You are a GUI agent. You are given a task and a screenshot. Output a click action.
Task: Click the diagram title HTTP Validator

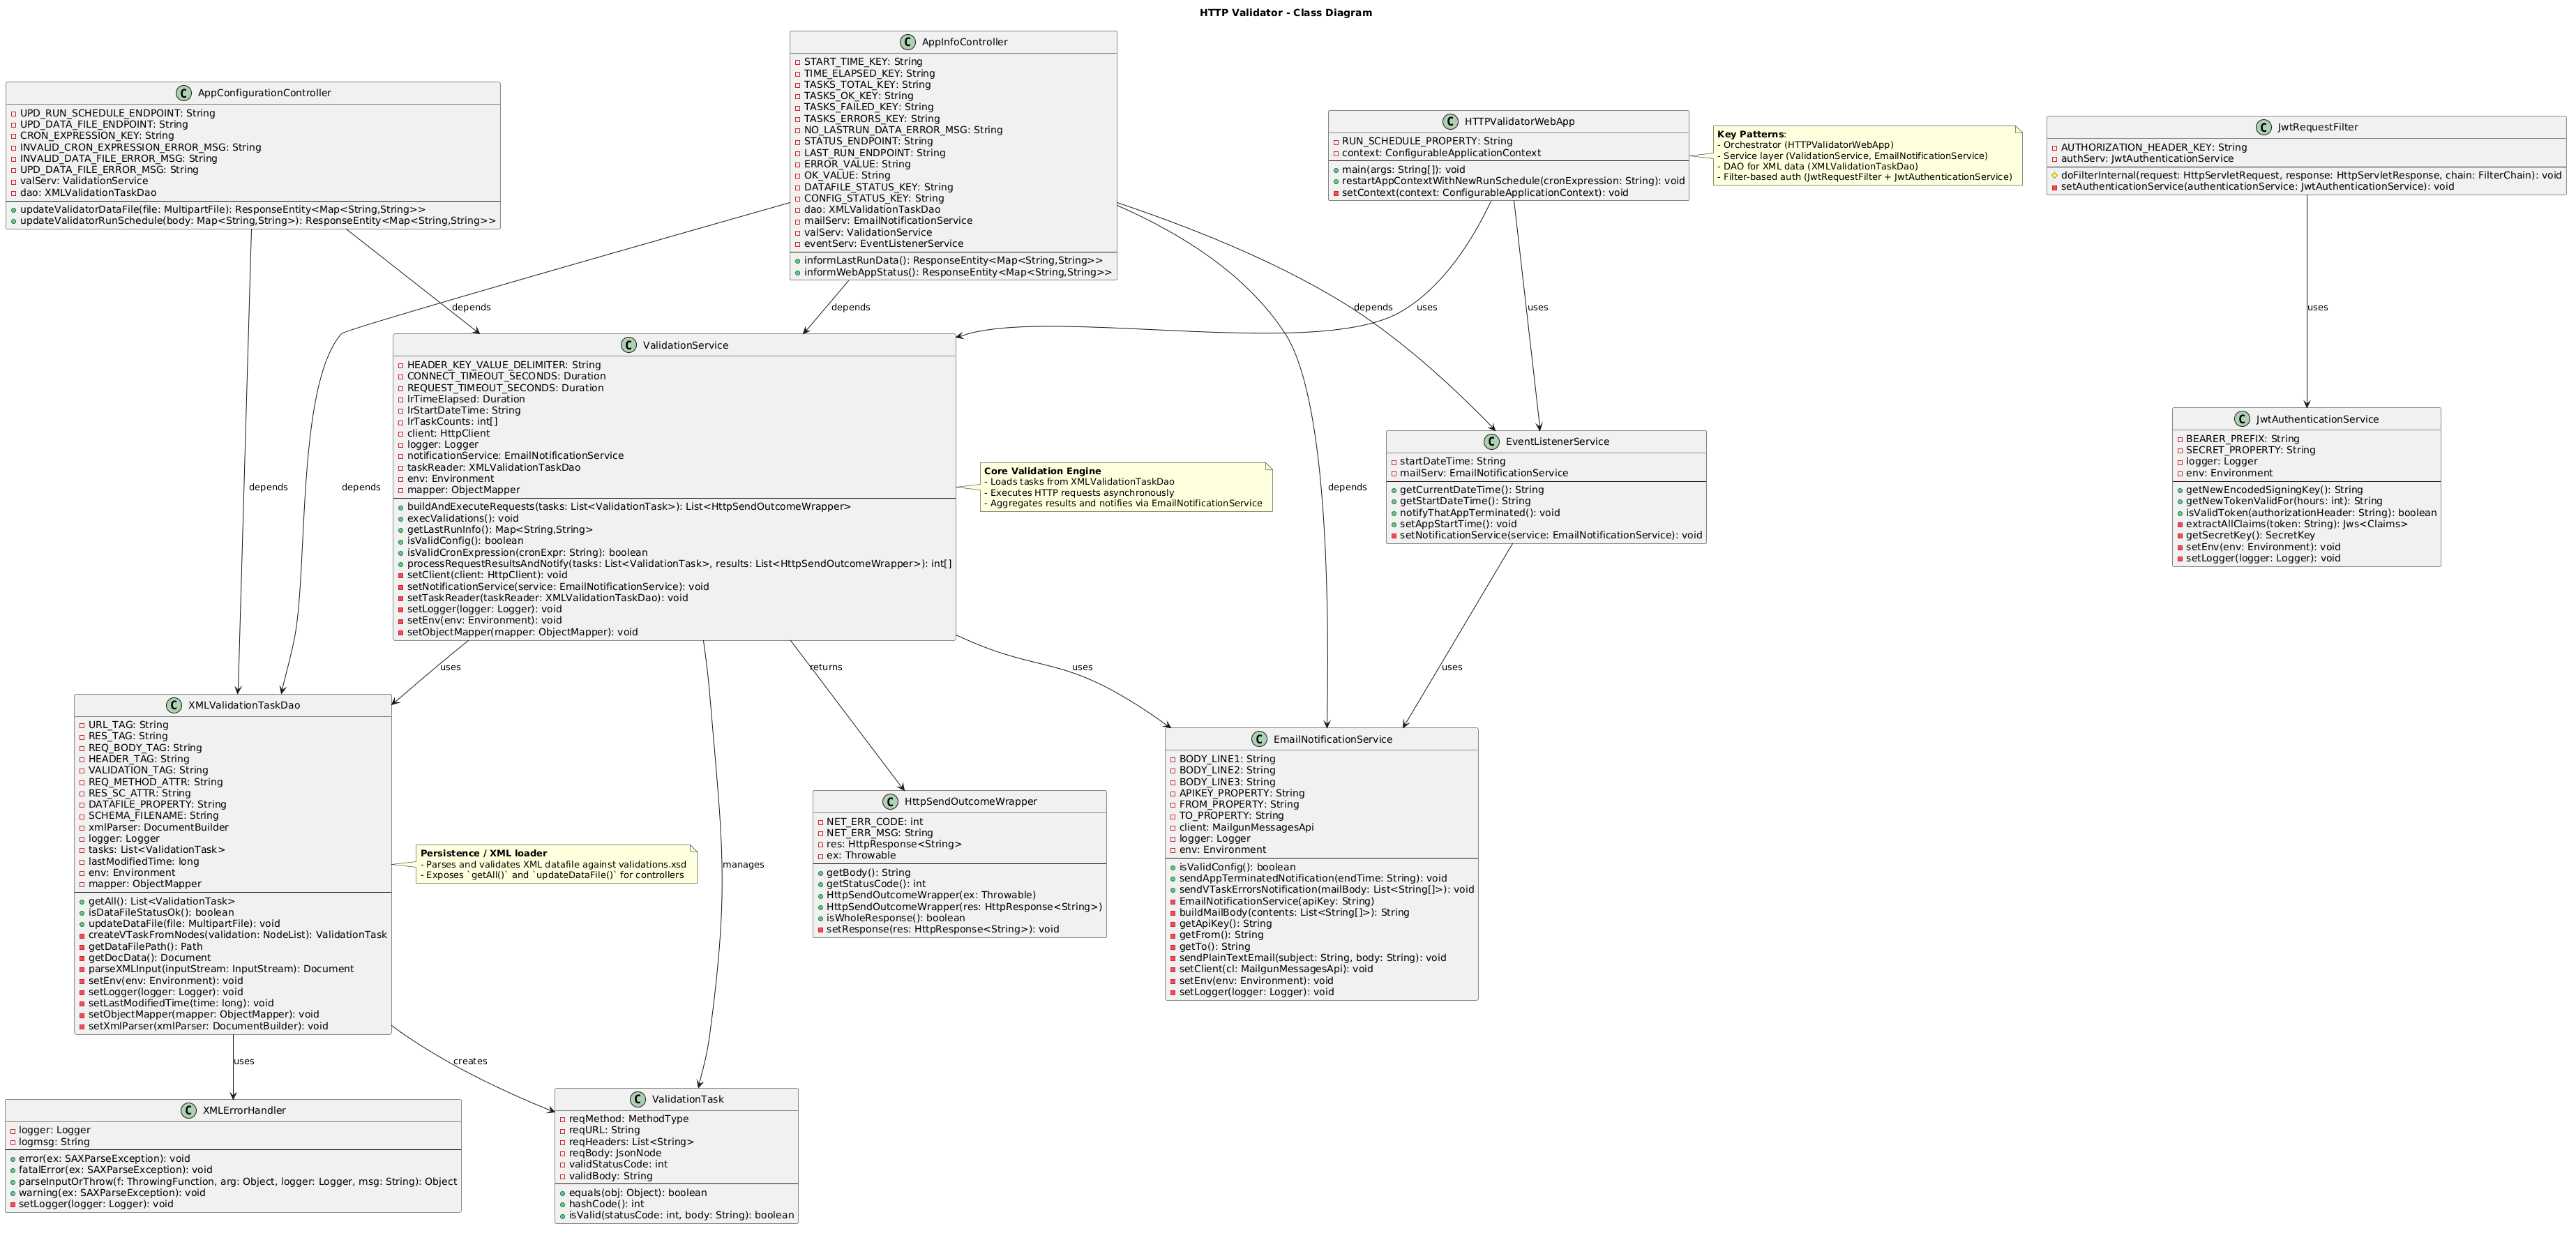click(x=1285, y=13)
